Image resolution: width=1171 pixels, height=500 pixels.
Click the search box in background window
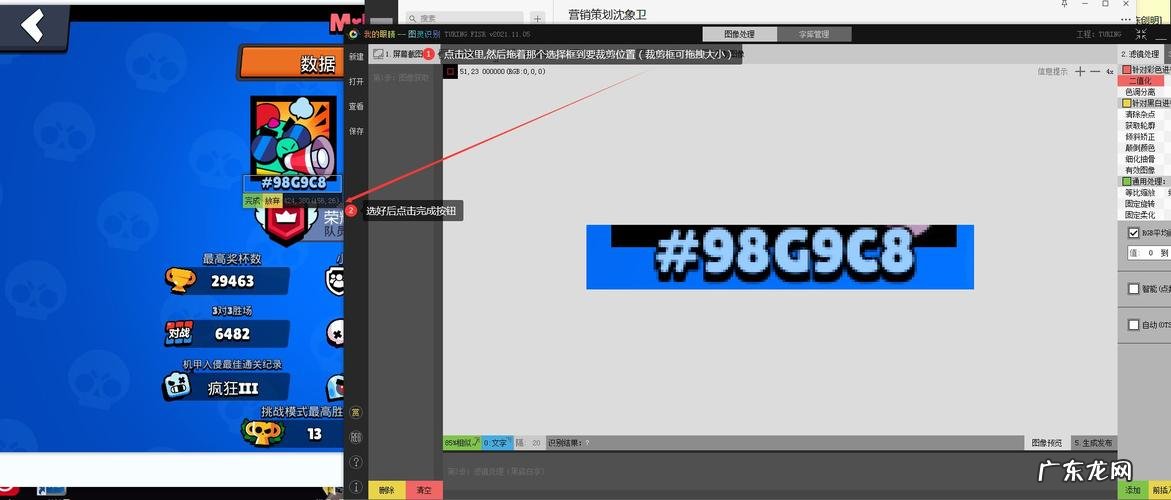coord(465,18)
